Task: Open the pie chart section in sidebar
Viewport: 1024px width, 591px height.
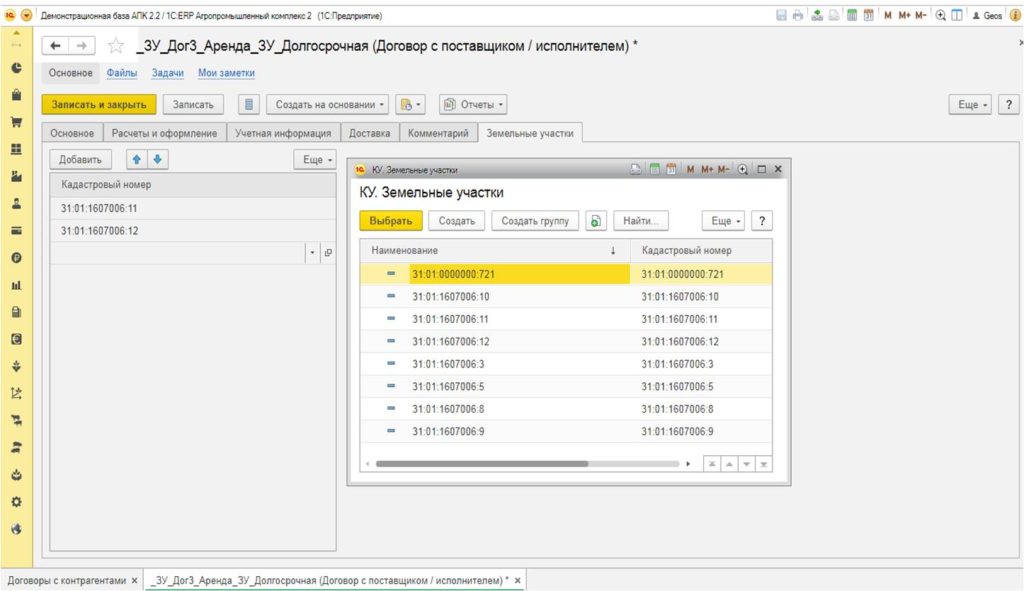Action: [16, 68]
